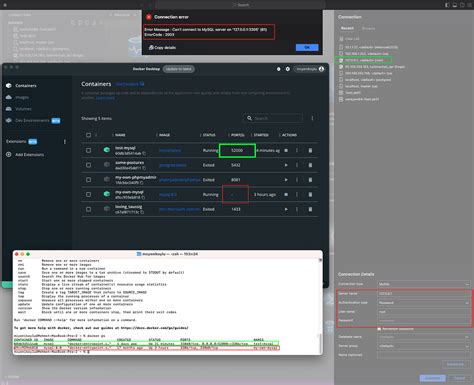The height and width of the screenshot is (385, 474).
Task: Click Copy details in the error dialog
Action: point(162,48)
